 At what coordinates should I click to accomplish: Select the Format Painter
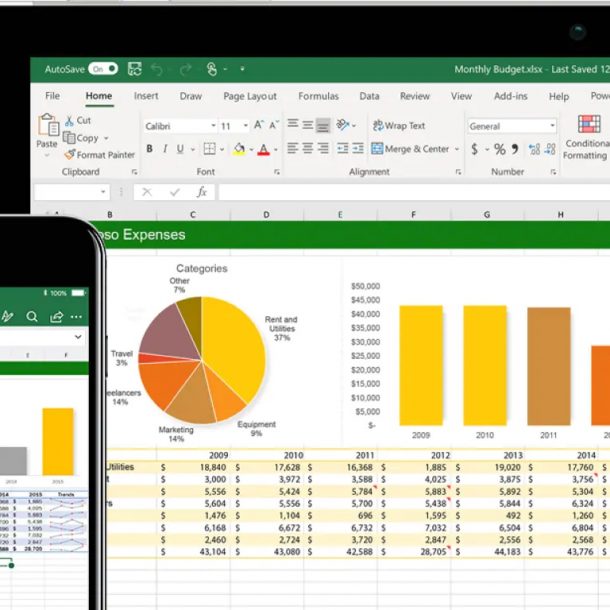100,155
